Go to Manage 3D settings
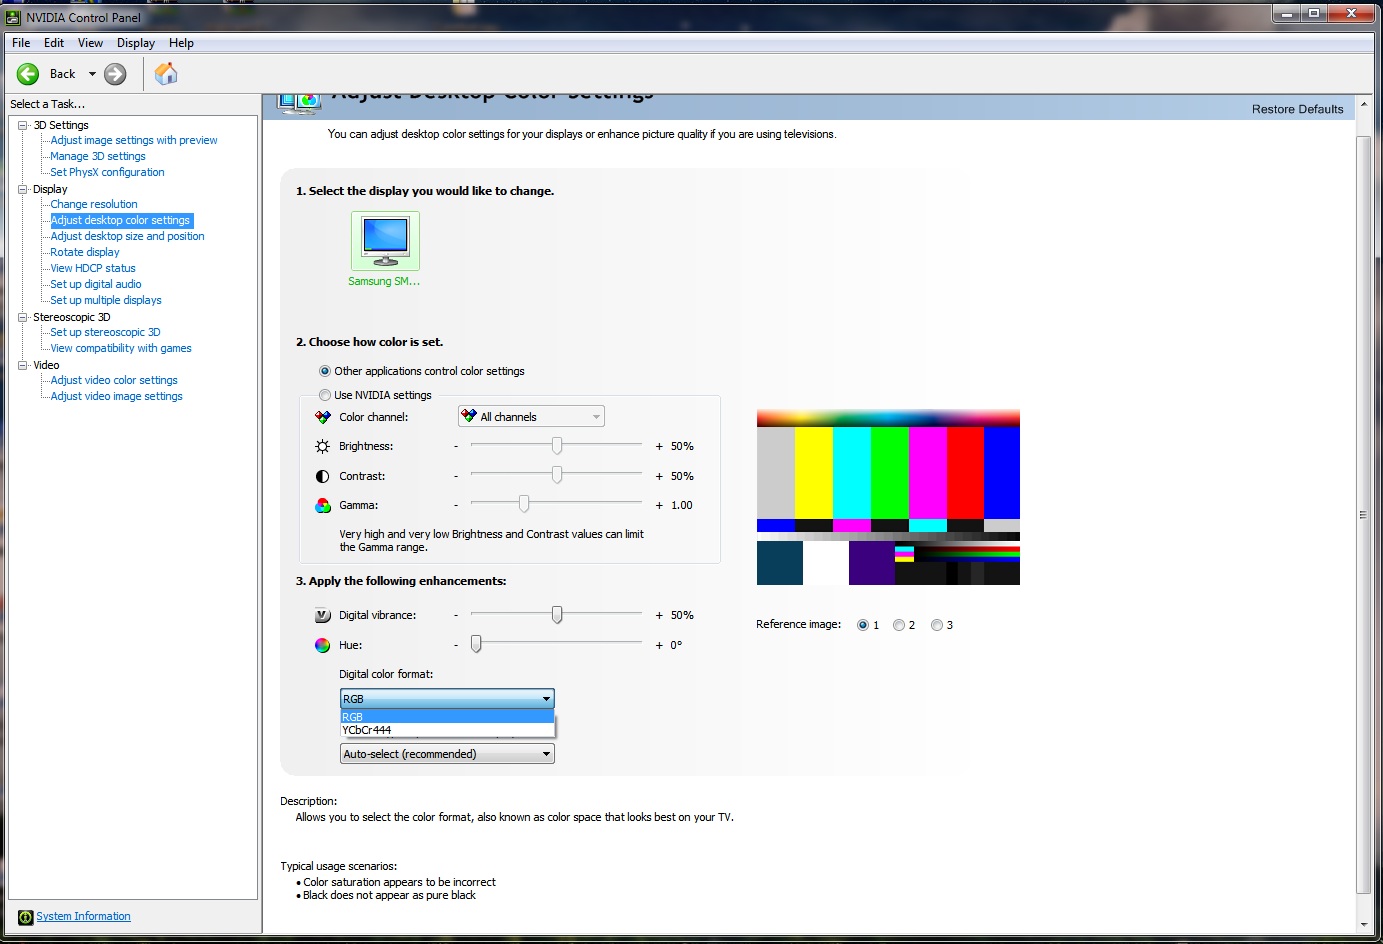The width and height of the screenshot is (1383, 944). pyautogui.click(x=98, y=157)
